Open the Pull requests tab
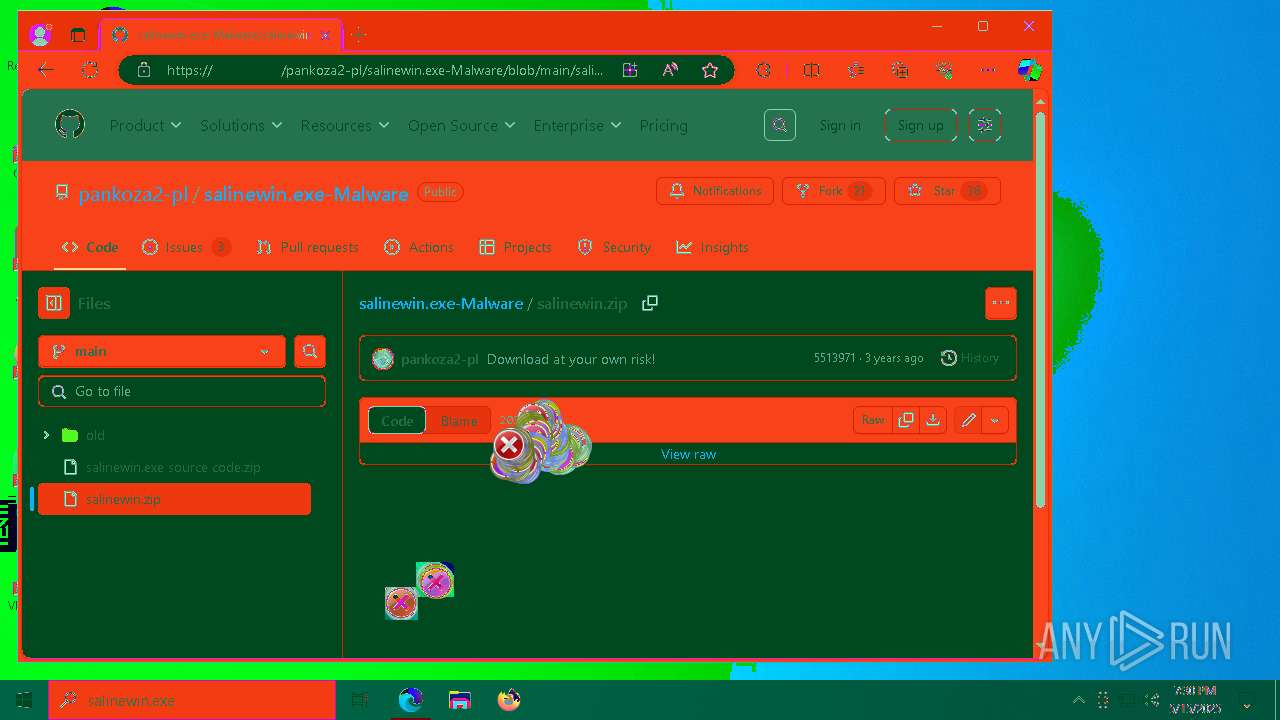 pyautogui.click(x=308, y=247)
